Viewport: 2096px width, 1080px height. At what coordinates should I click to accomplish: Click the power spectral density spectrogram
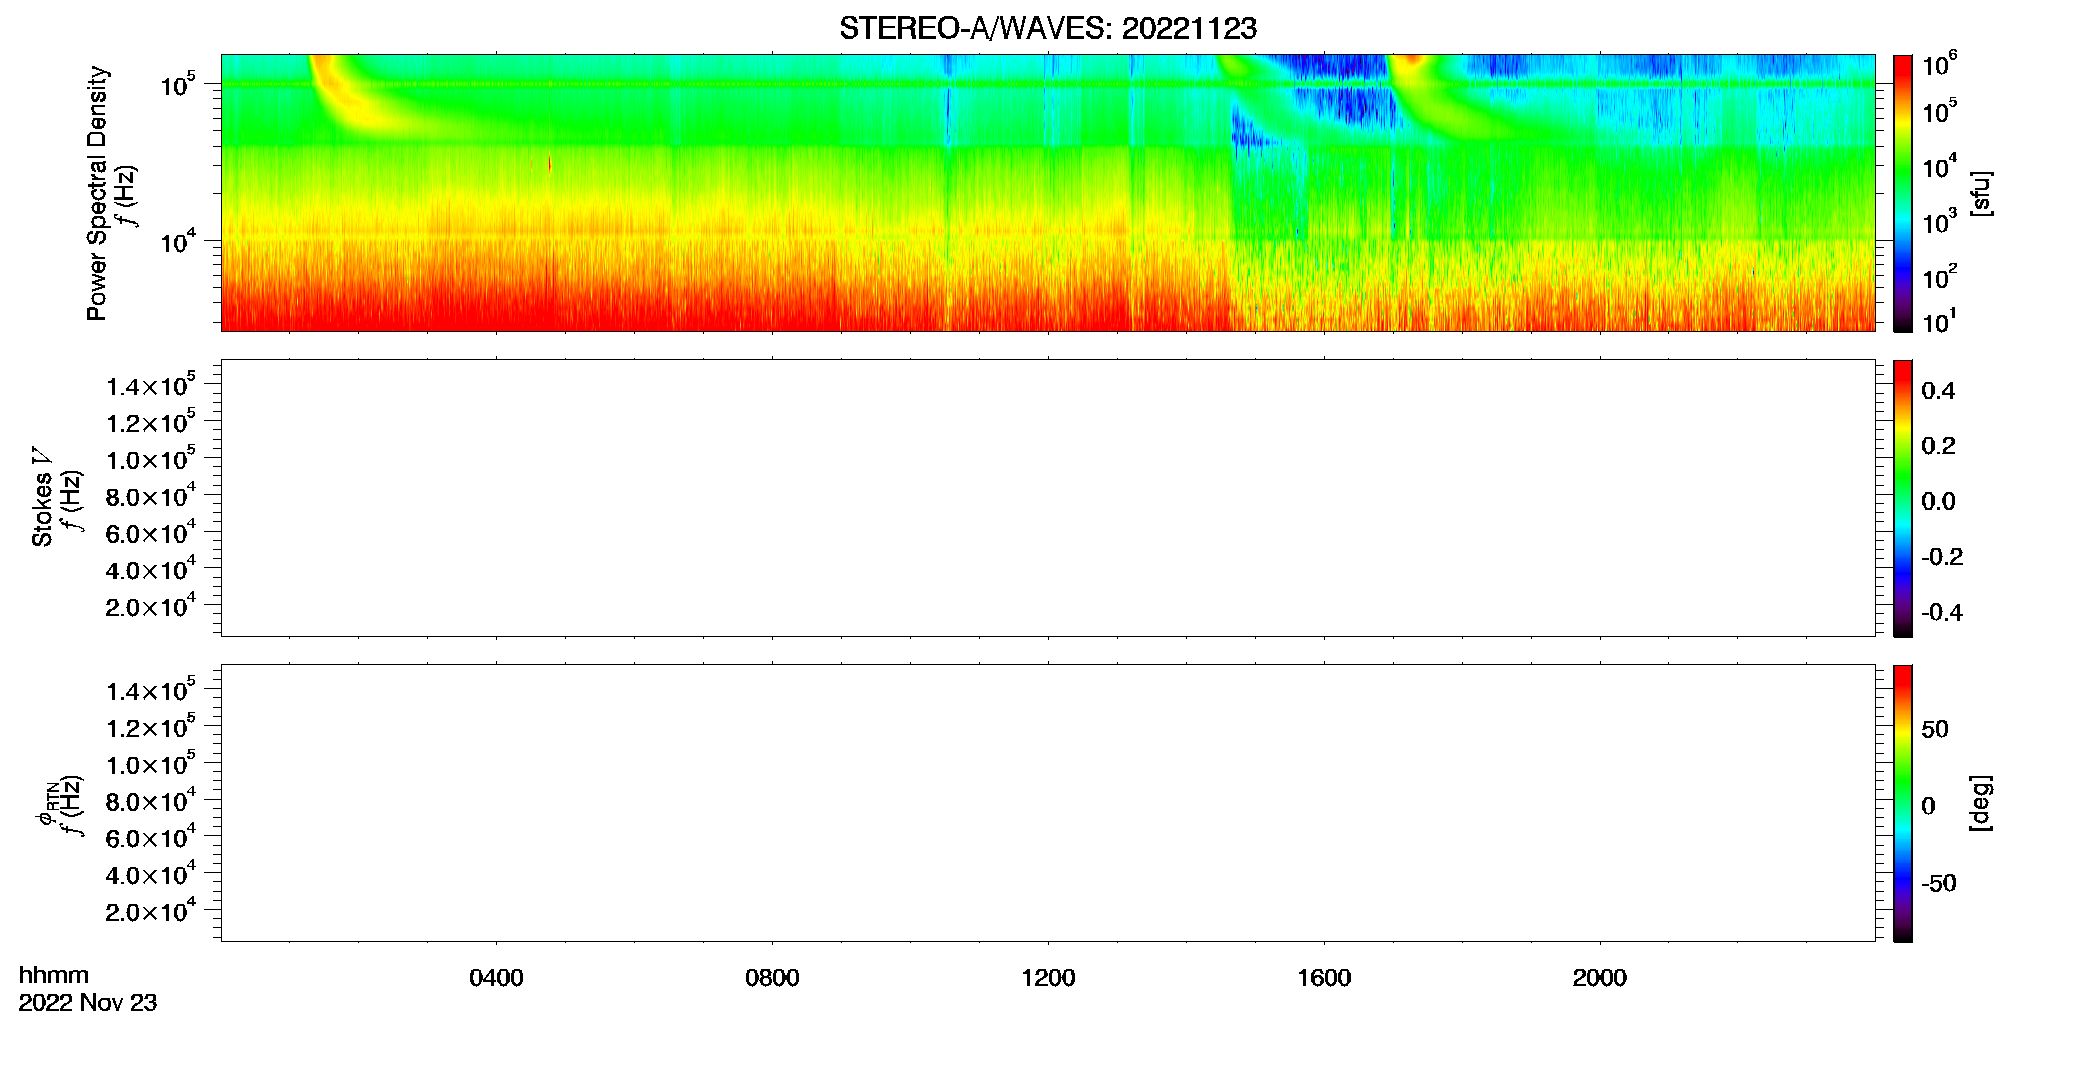(1048, 193)
